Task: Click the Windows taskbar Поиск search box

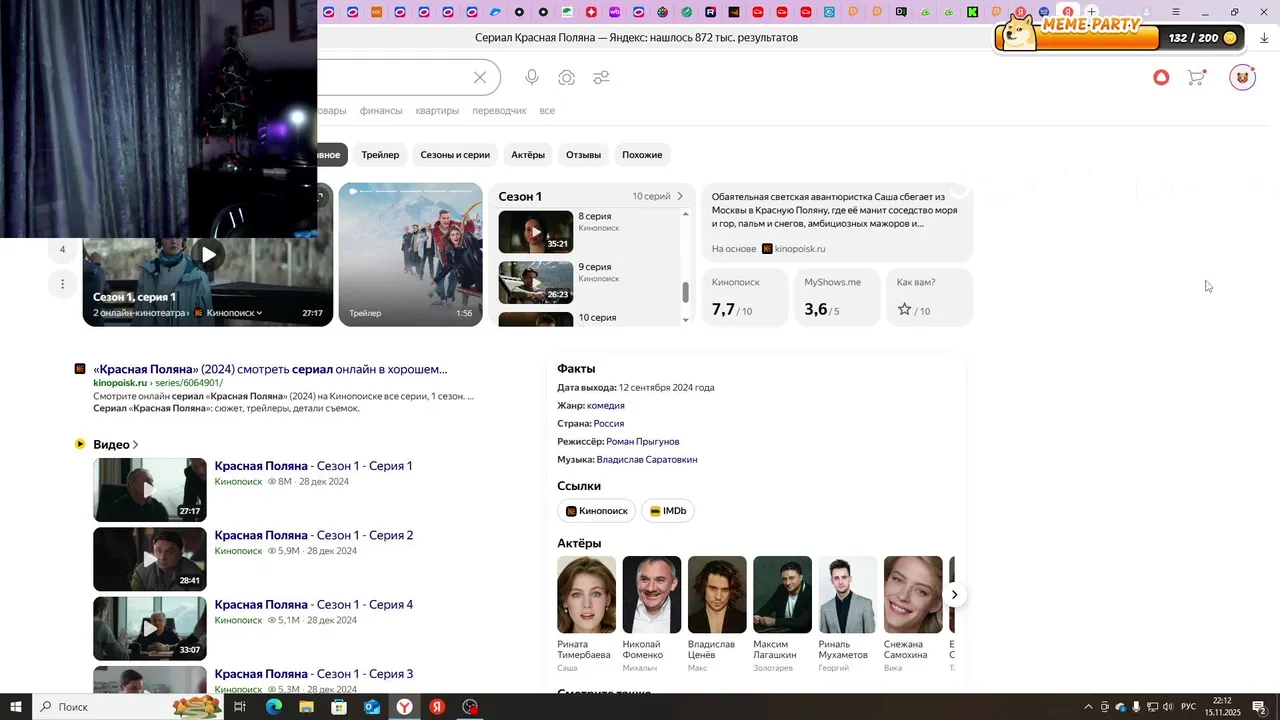Action: coord(130,707)
